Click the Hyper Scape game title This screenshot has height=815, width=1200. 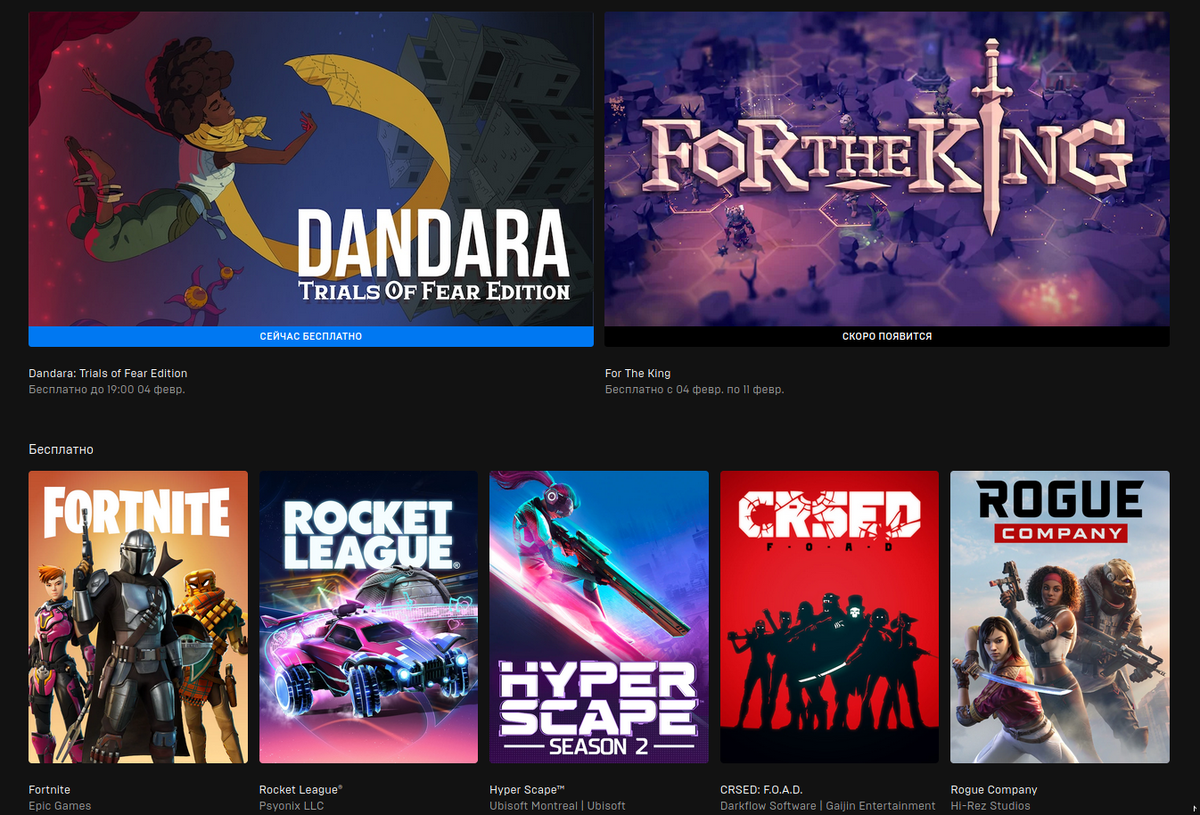click(528, 790)
